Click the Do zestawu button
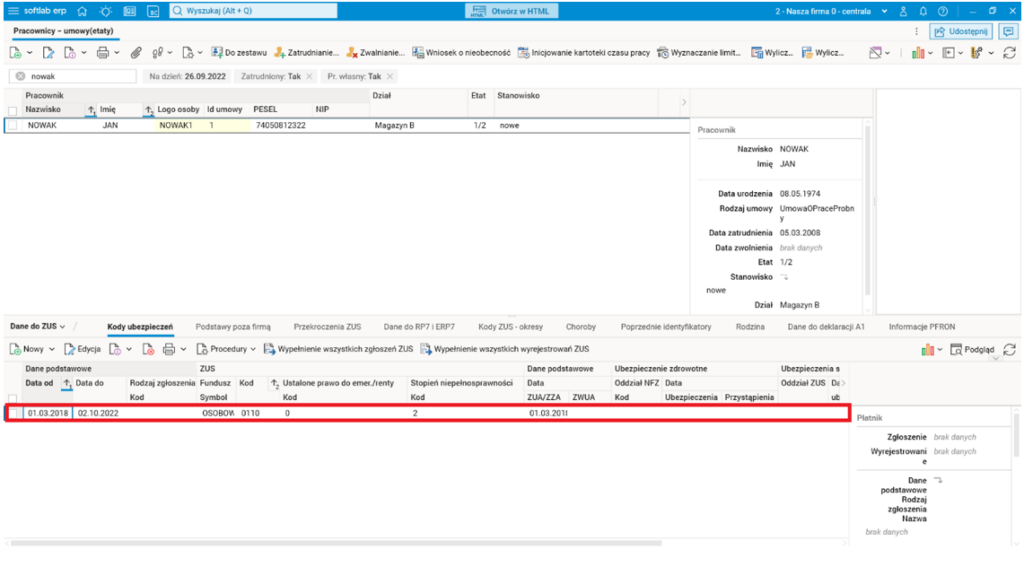The width and height of the screenshot is (1024, 567). 239,53
